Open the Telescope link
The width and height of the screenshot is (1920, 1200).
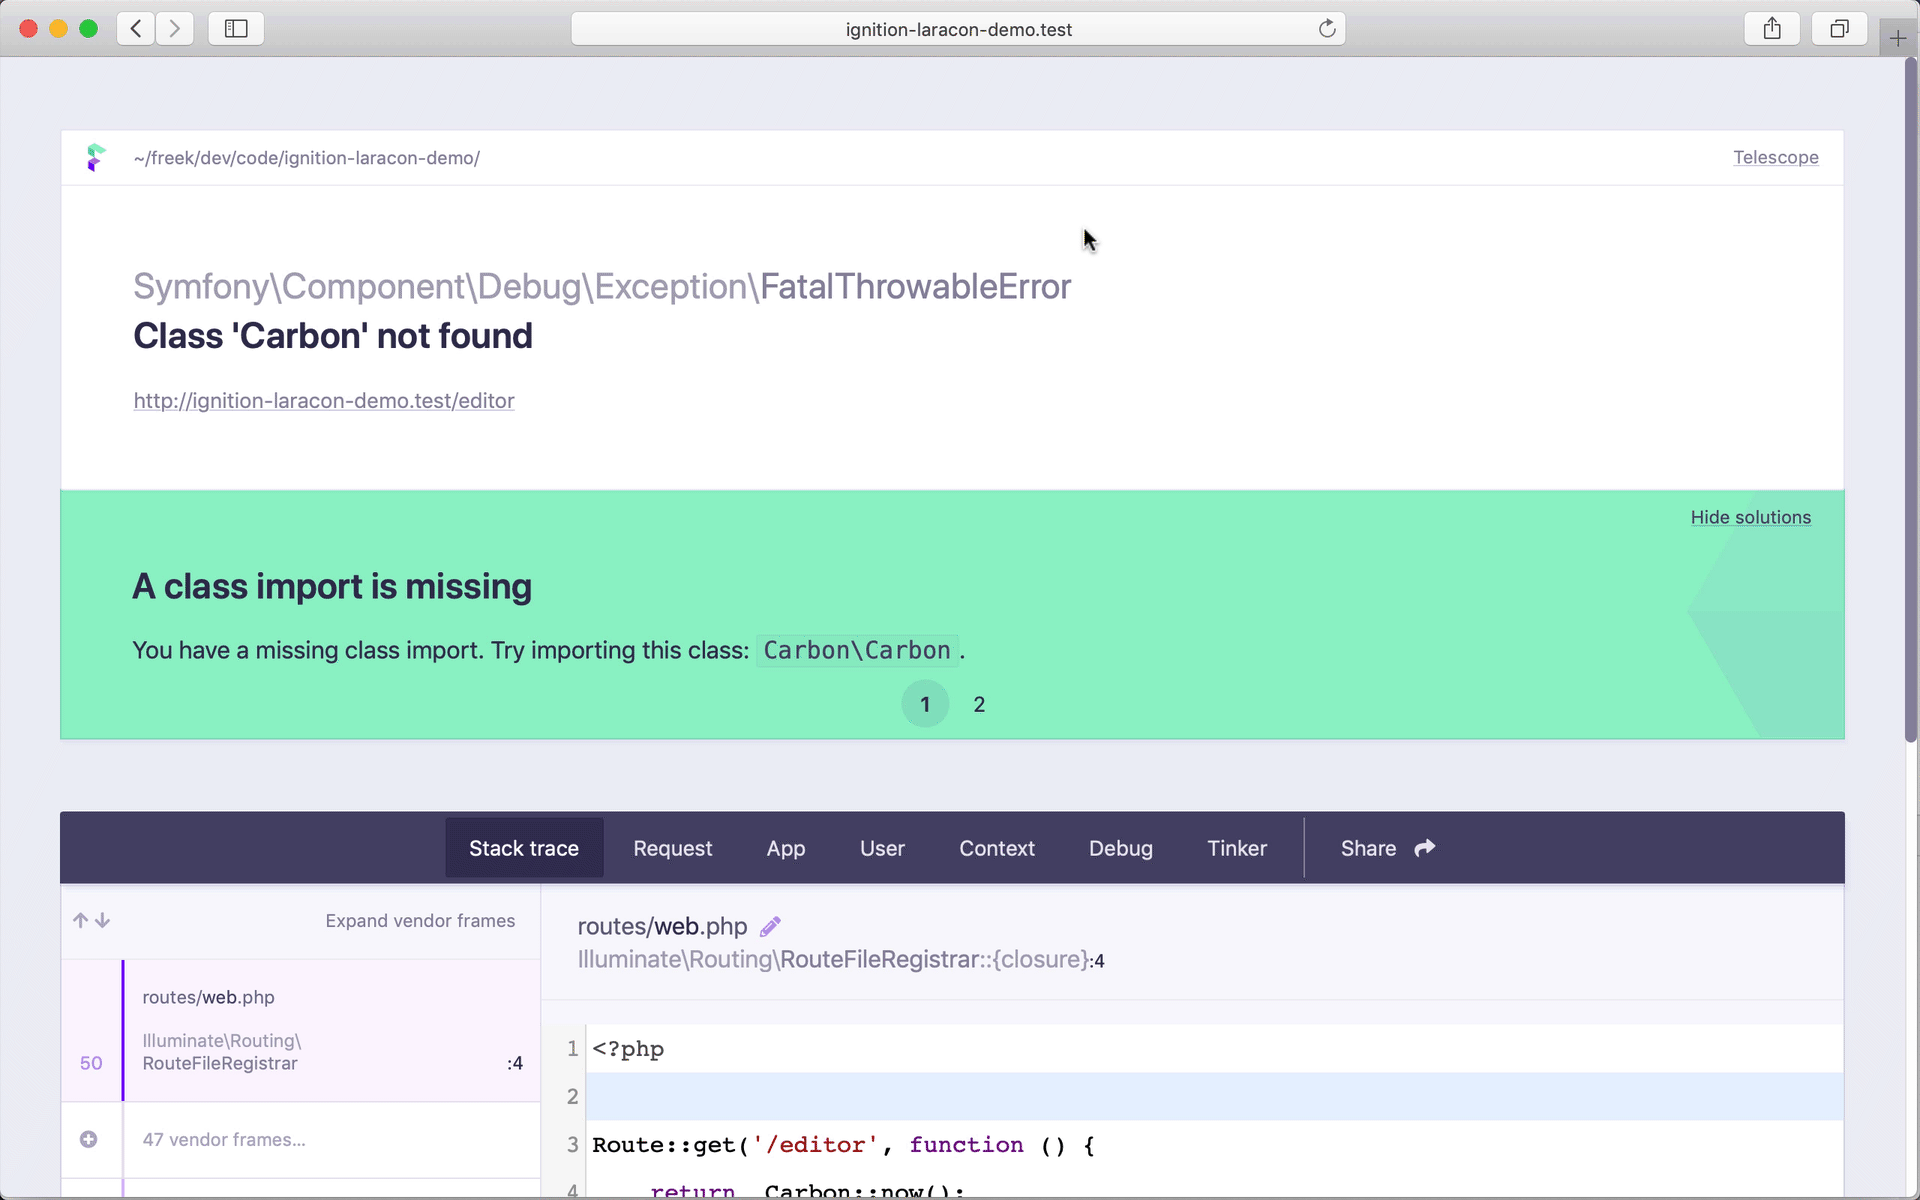[1775, 158]
